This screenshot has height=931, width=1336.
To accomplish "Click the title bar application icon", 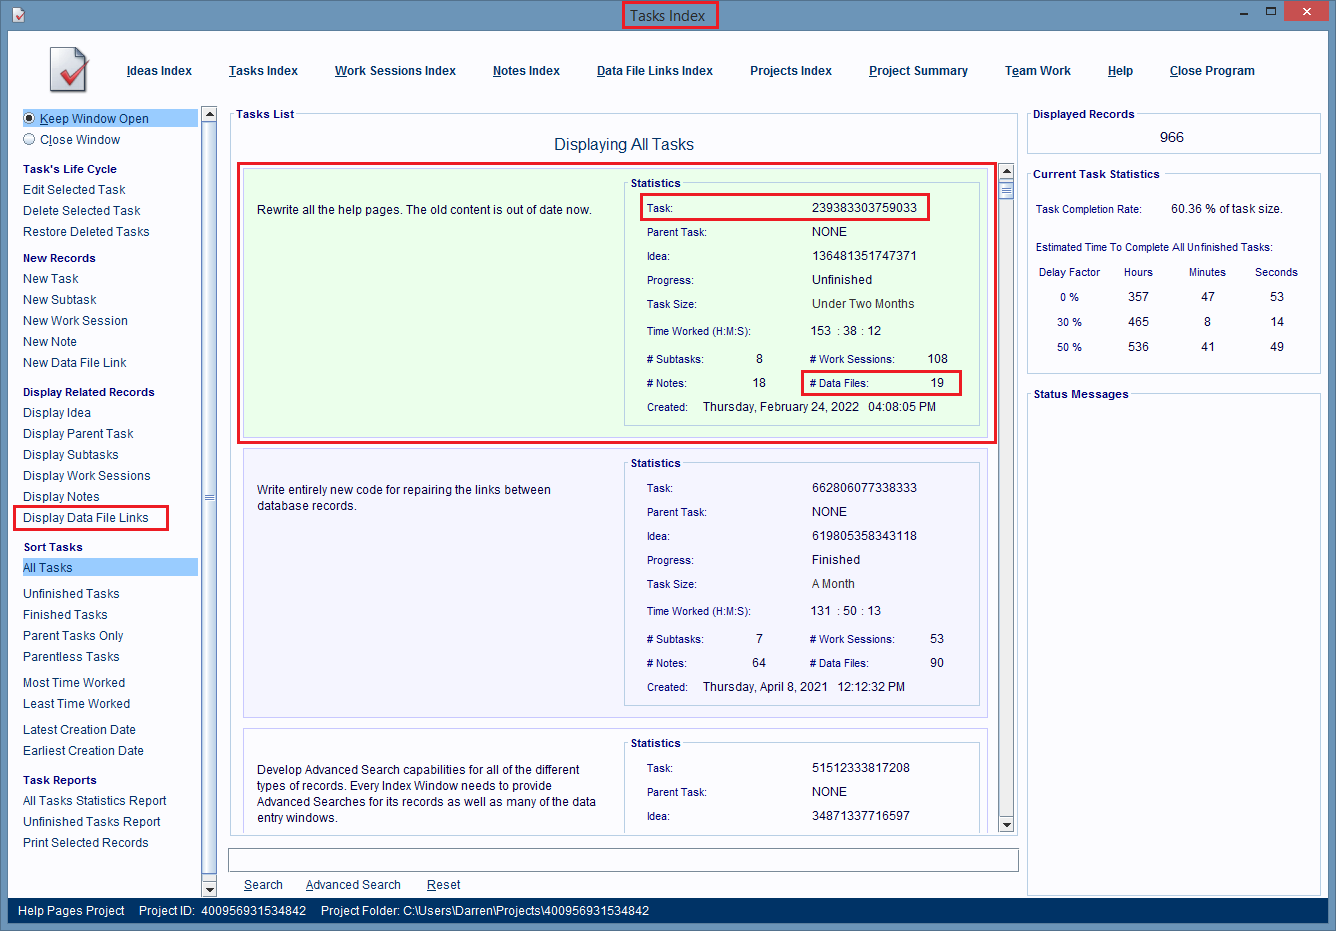I will point(19,15).
